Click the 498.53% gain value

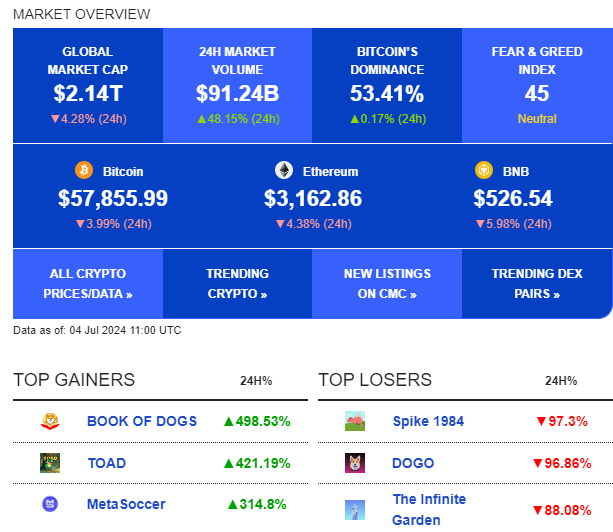click(257, 421)
